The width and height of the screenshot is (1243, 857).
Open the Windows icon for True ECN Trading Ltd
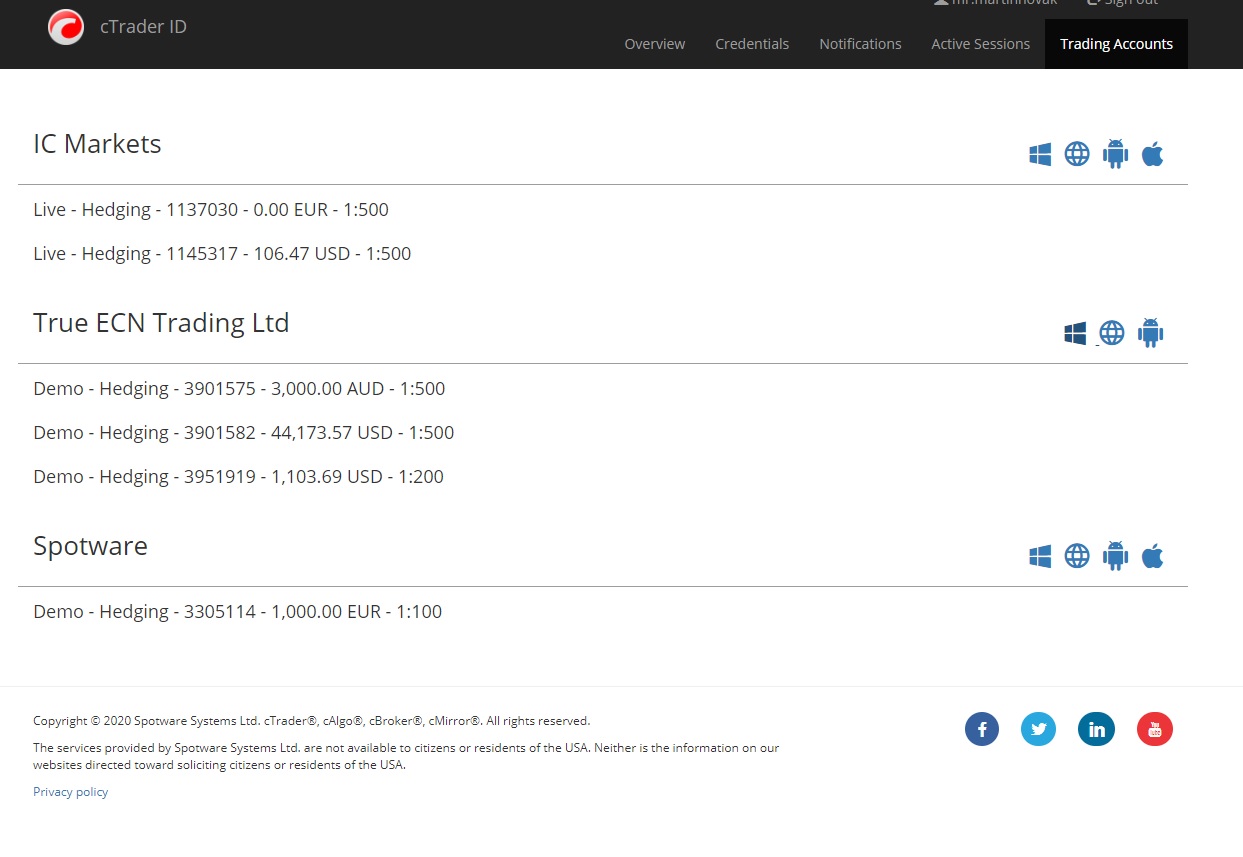click(1075, 333)
